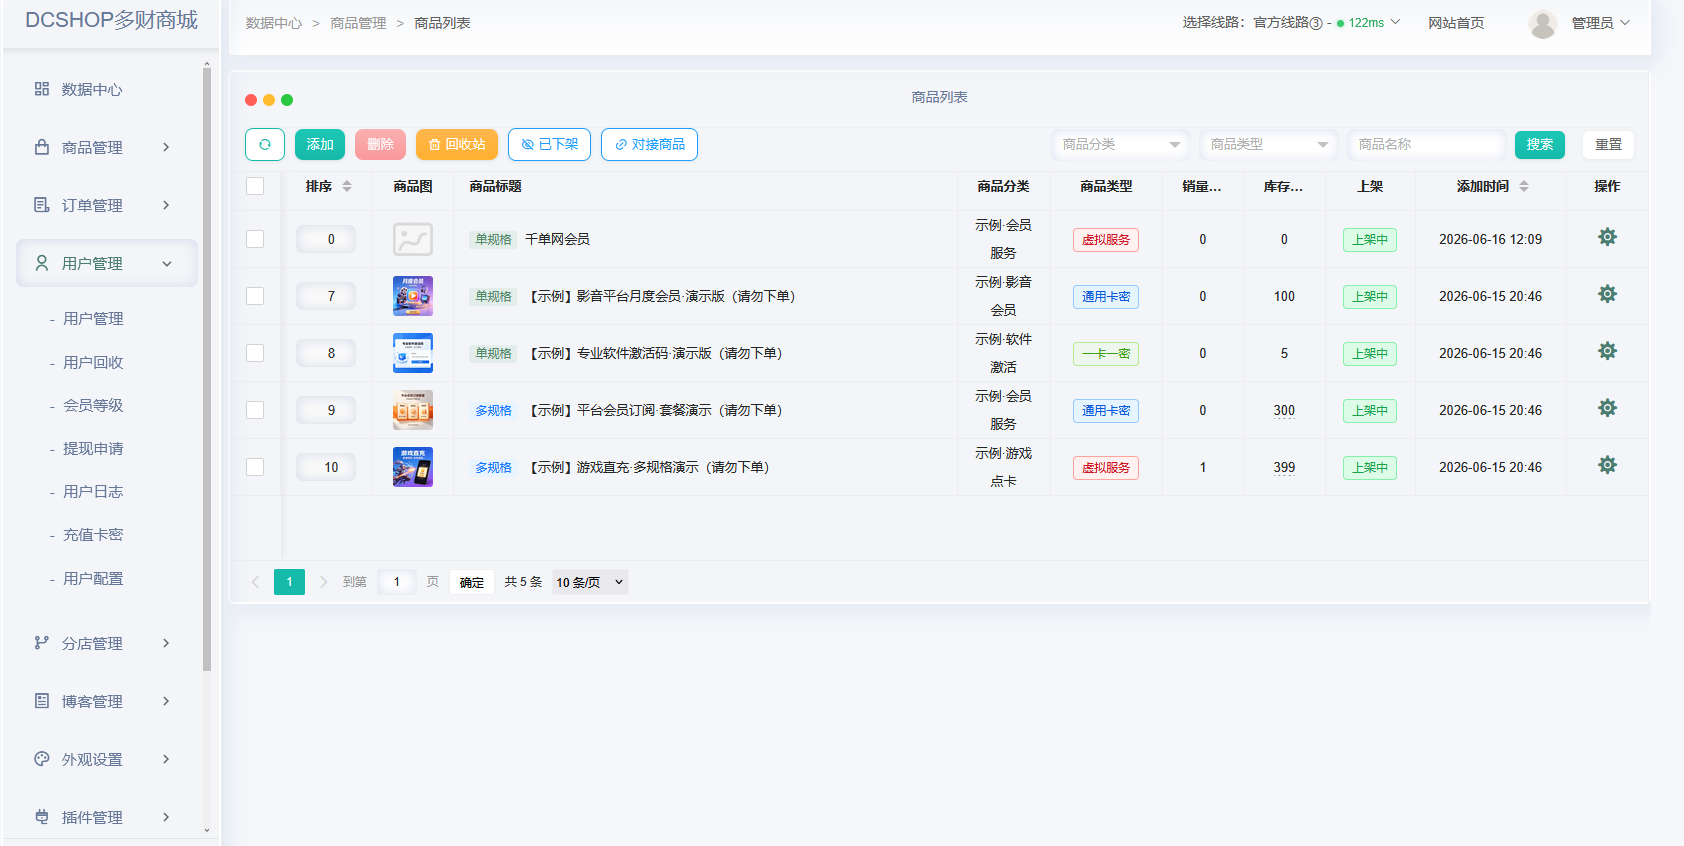This screenshot has width=1684, height=846.
Task: Open the 商品分类 filter dropdown
Action: (1121, 145)
